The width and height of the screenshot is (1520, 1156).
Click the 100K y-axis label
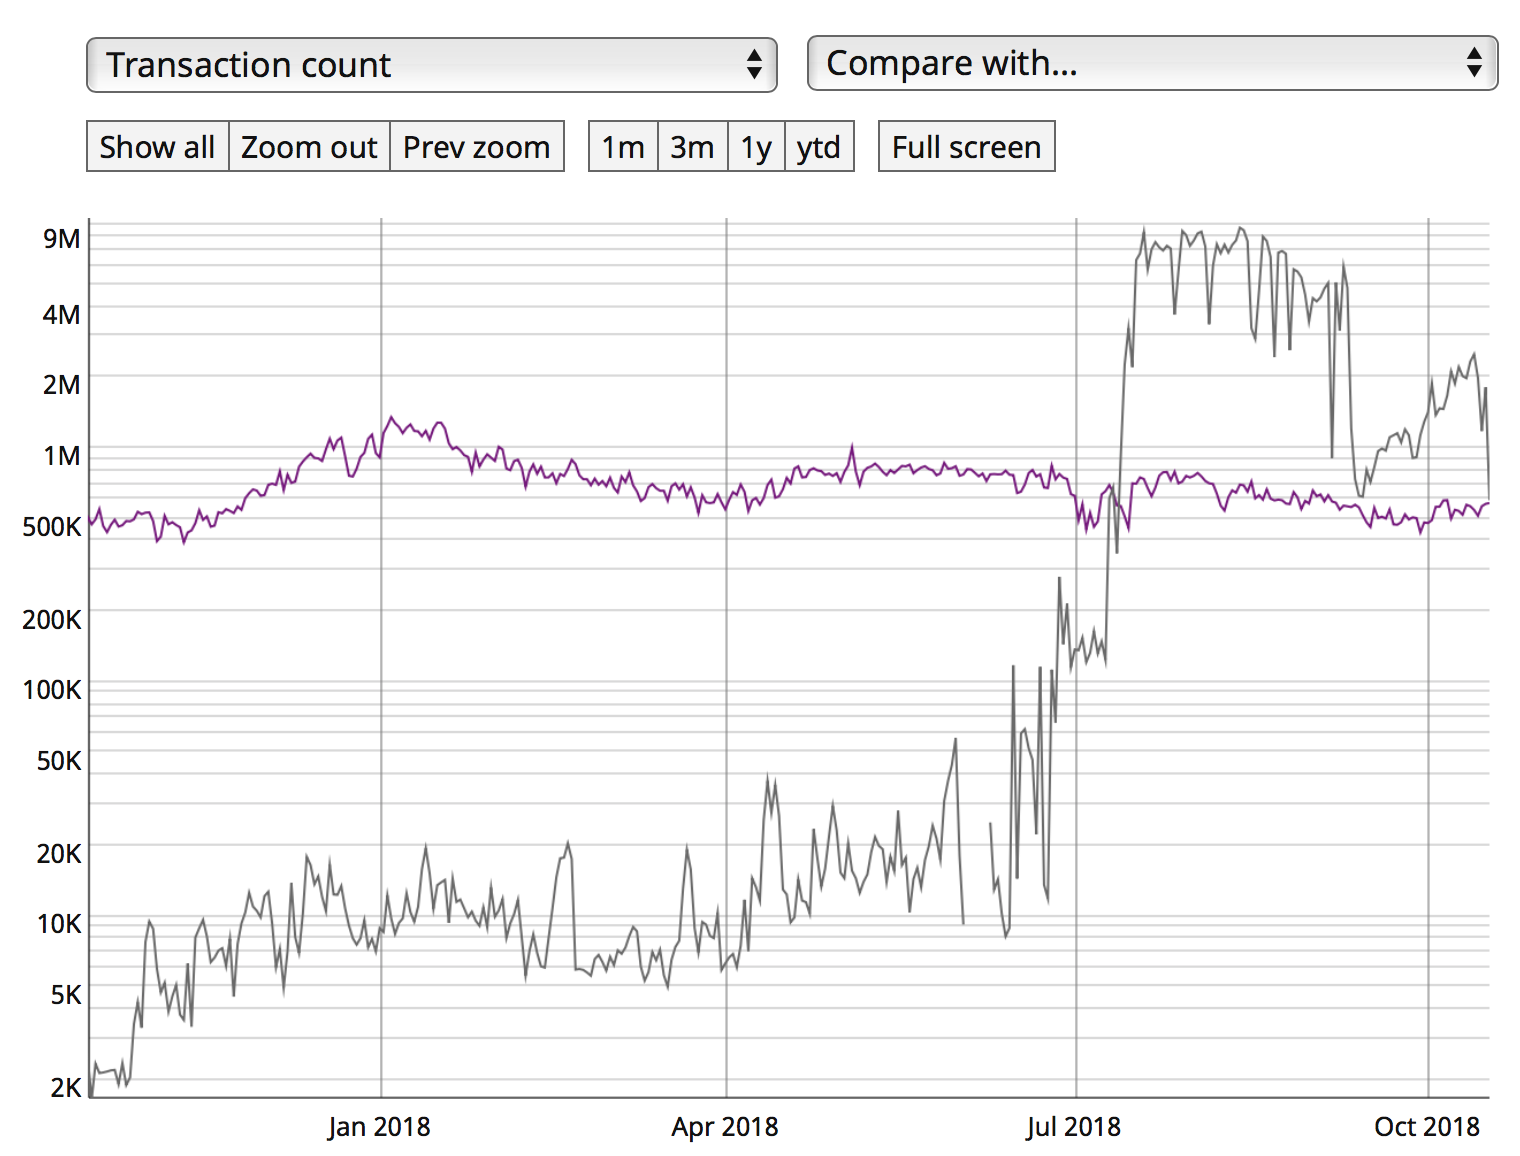click(x=52, y=690)
